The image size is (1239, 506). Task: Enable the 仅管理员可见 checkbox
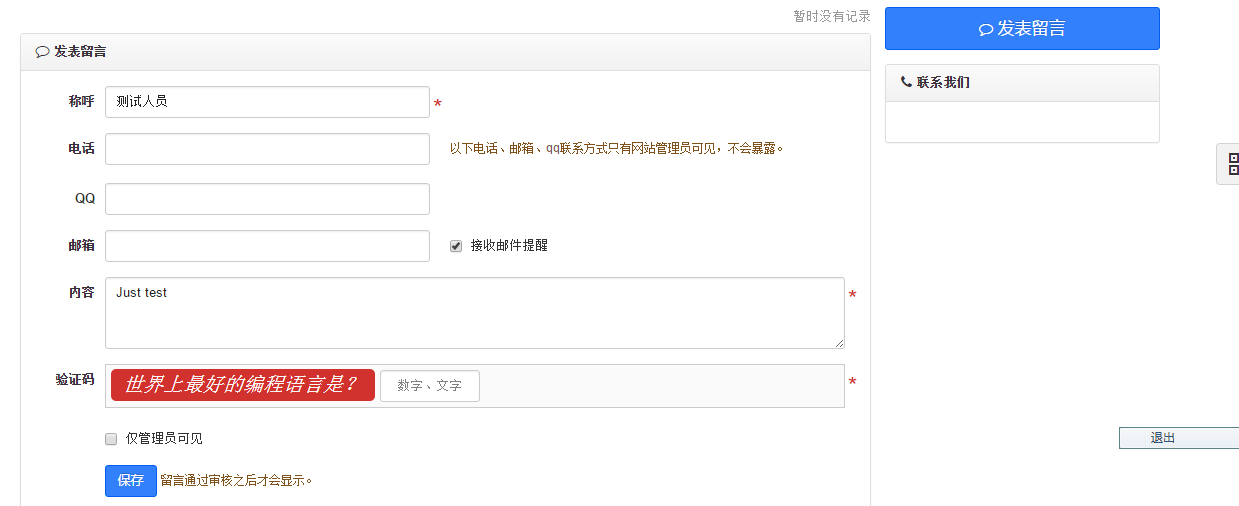click(111, 439)
